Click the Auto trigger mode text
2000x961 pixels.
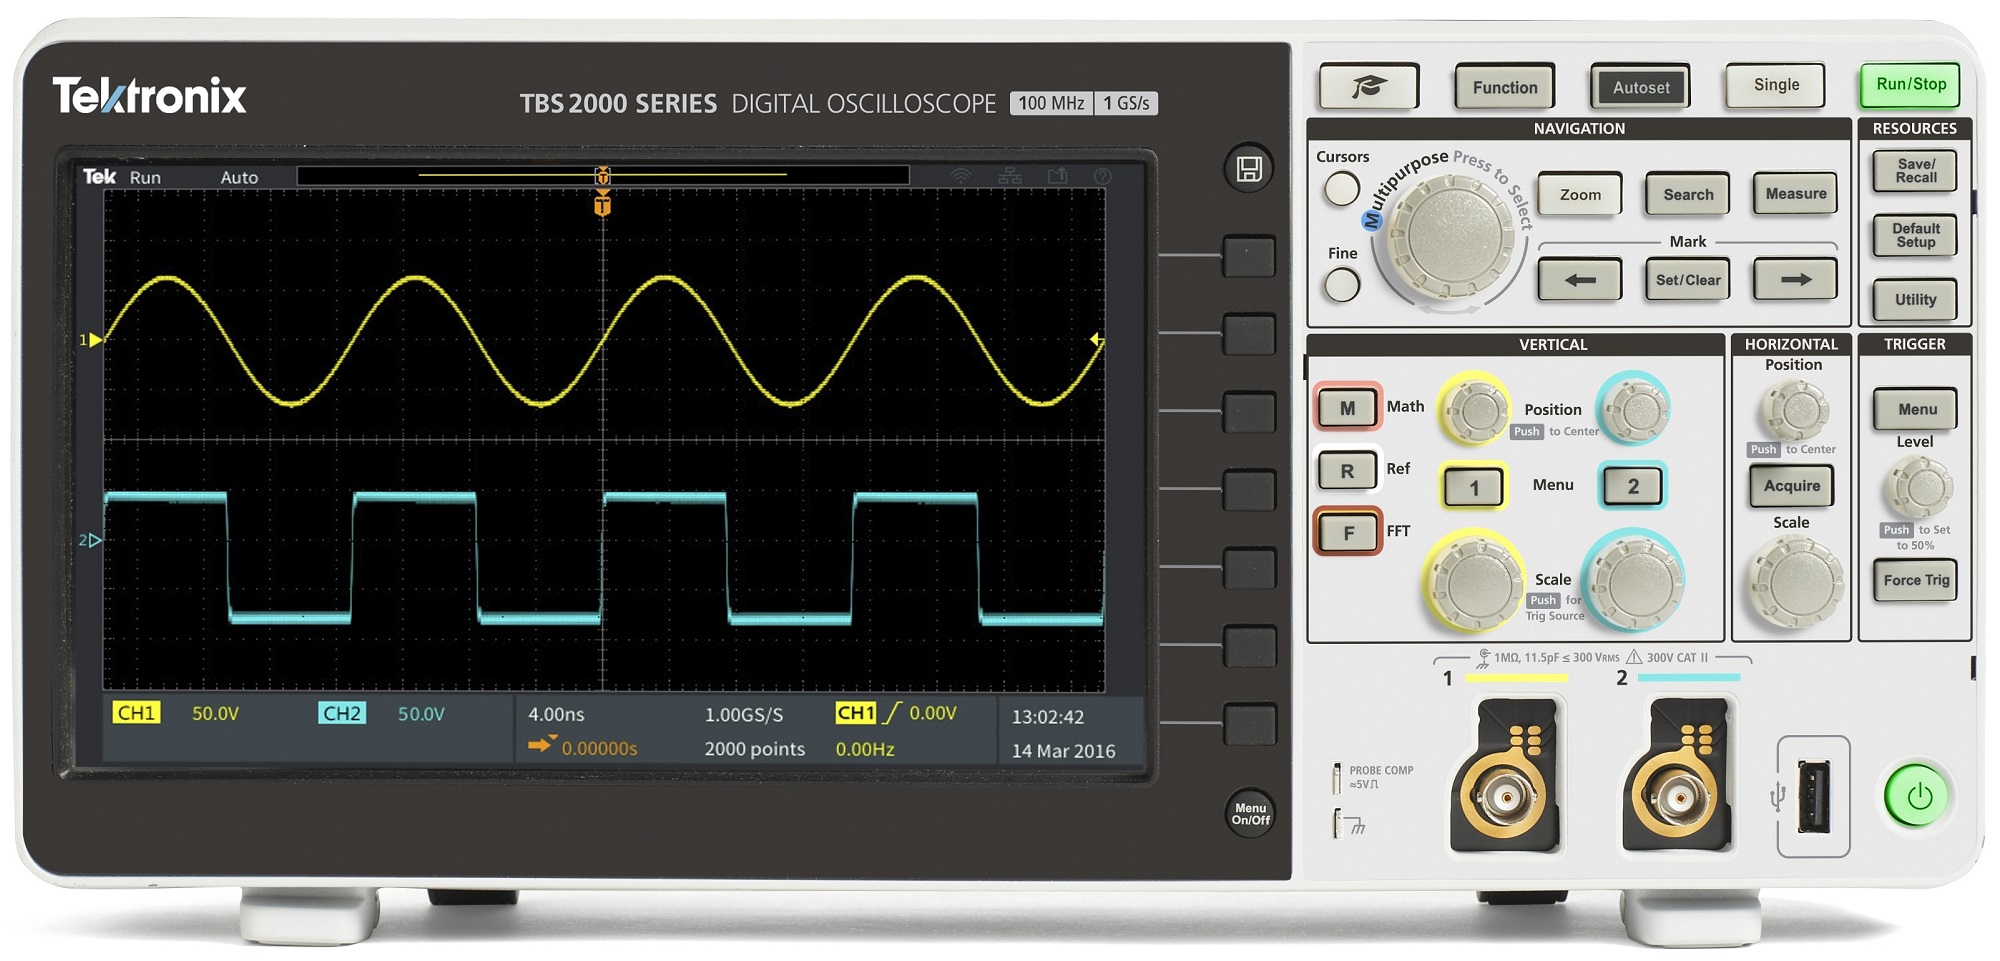coord(239,178)
